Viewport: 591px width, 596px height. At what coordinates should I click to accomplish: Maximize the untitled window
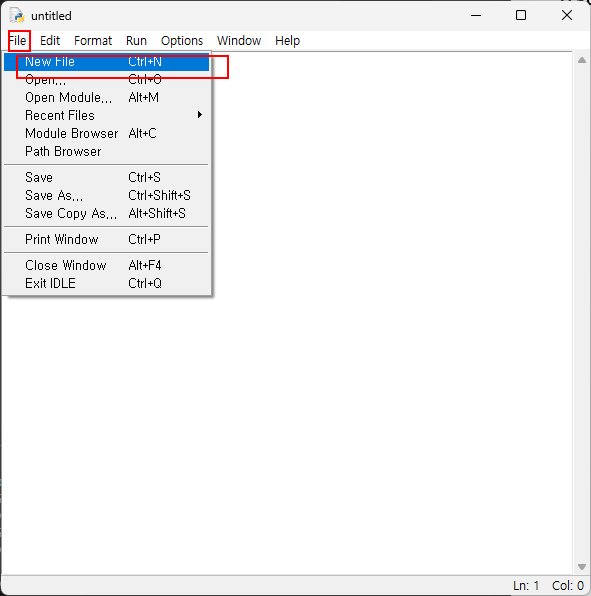pos(521,16)
